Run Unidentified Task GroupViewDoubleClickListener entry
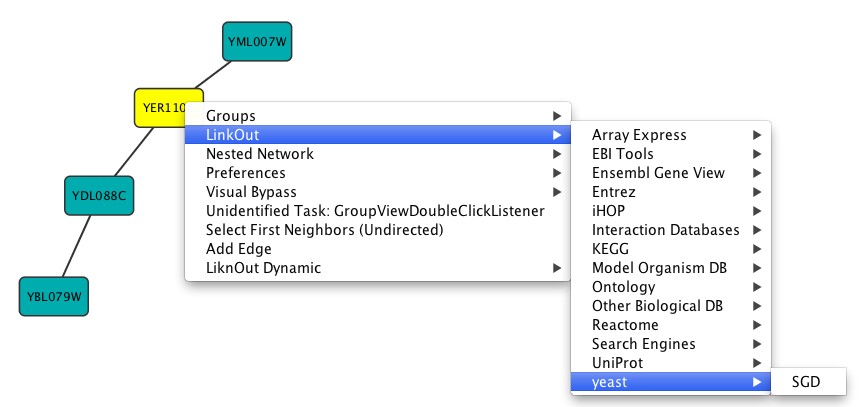 click(x=374, y=211)
